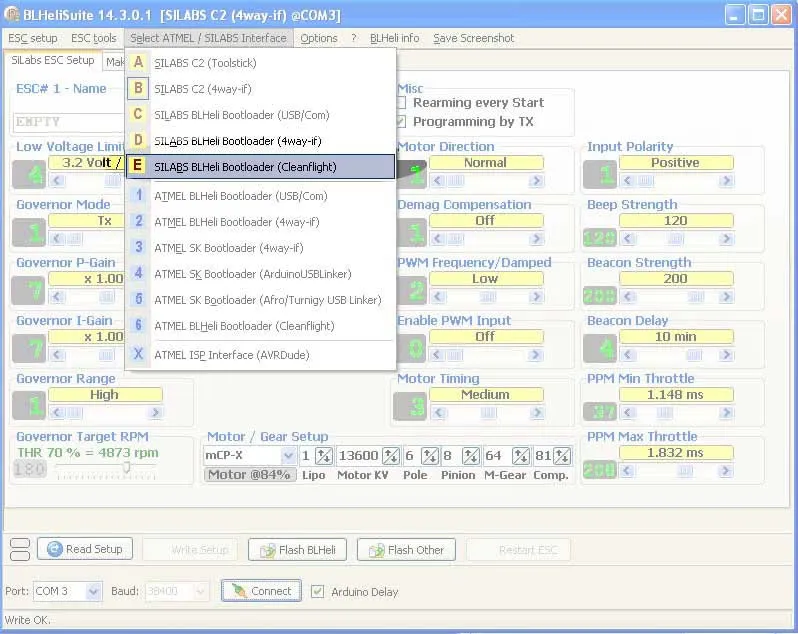The width and height of the screenshot is (798, 634).
Task: Click the Flash BLHeli button
Action: pos(297,550)
